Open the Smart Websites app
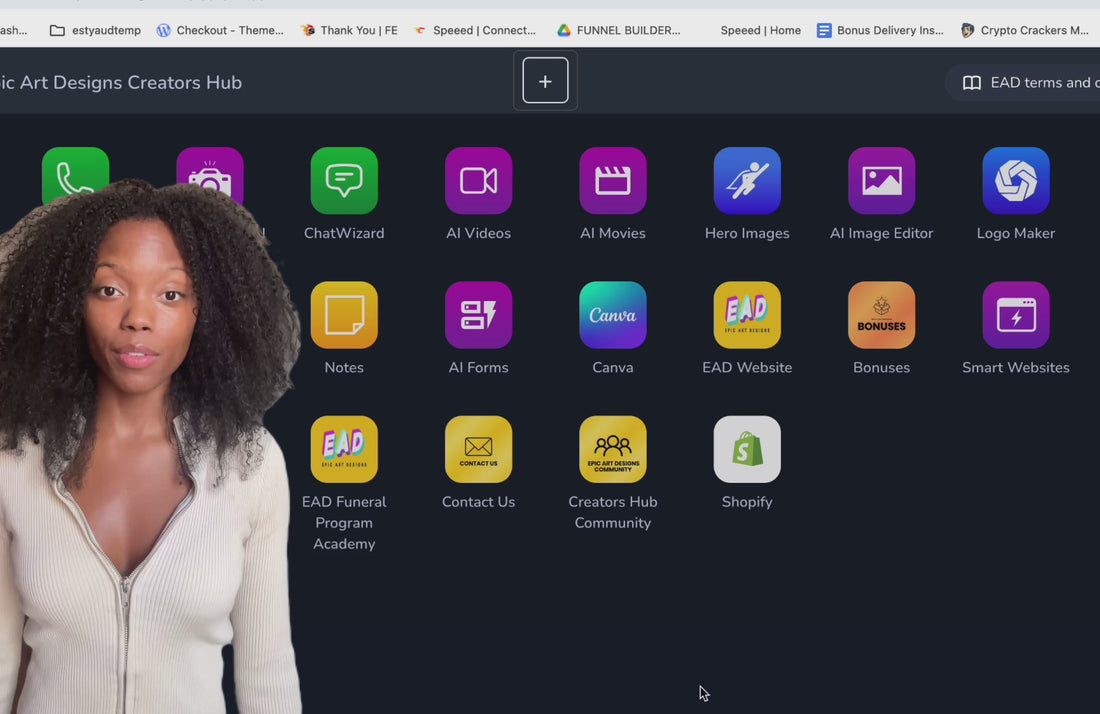1100x714 pixels. [x=1016, y=315]
